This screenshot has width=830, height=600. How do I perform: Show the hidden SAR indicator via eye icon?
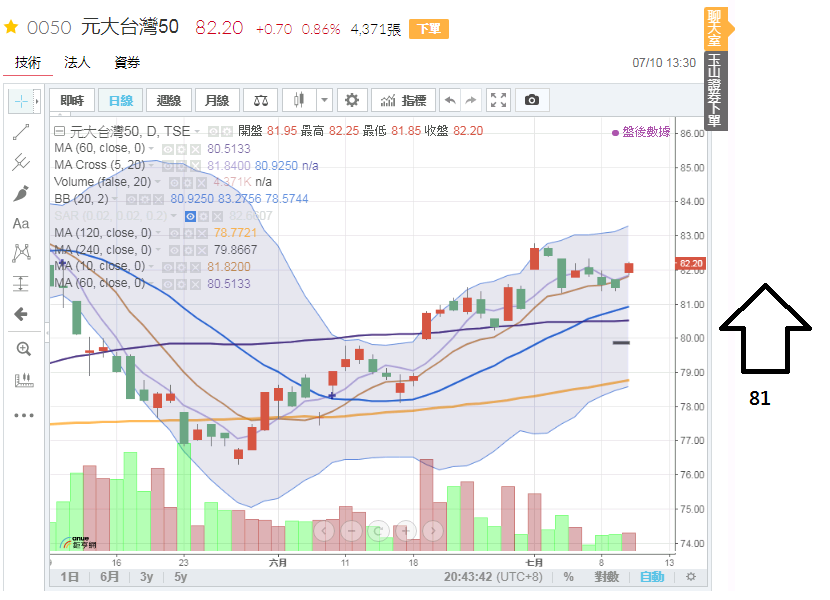pyautogui.click(x=191, y=216)
